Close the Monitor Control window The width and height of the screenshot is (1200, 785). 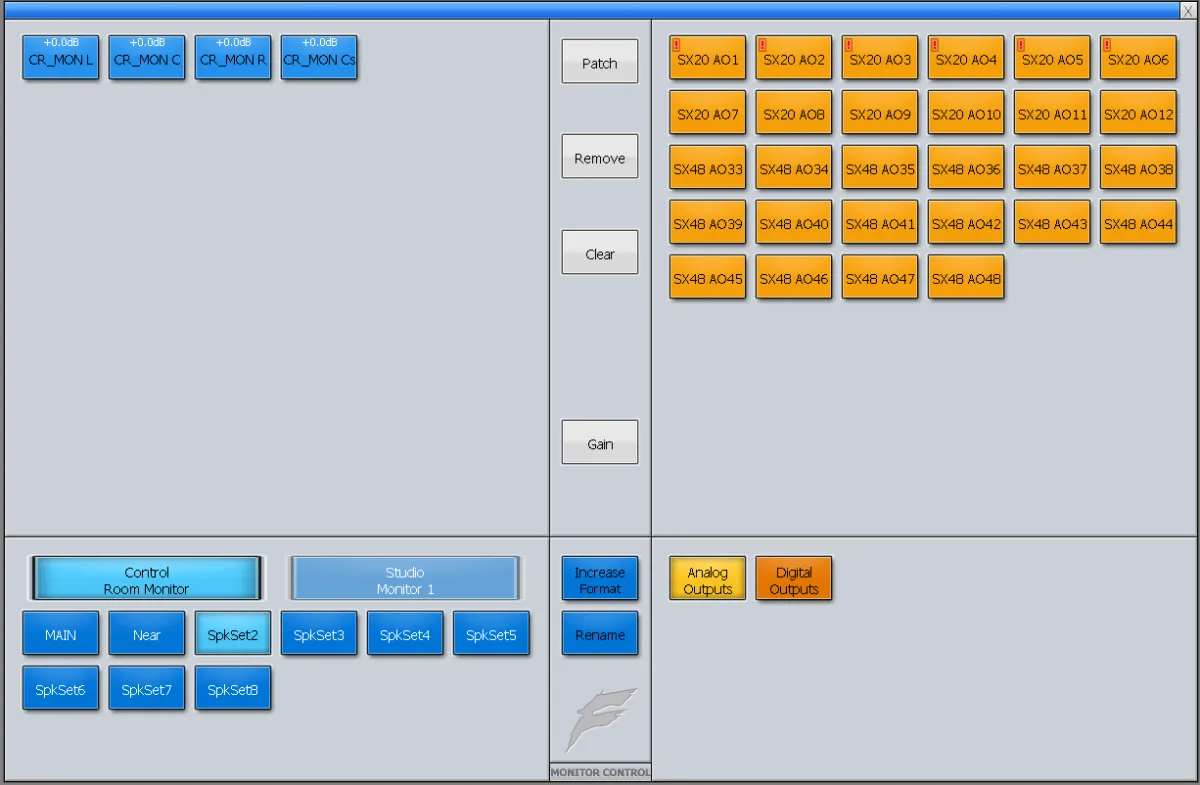[1187, 10]
